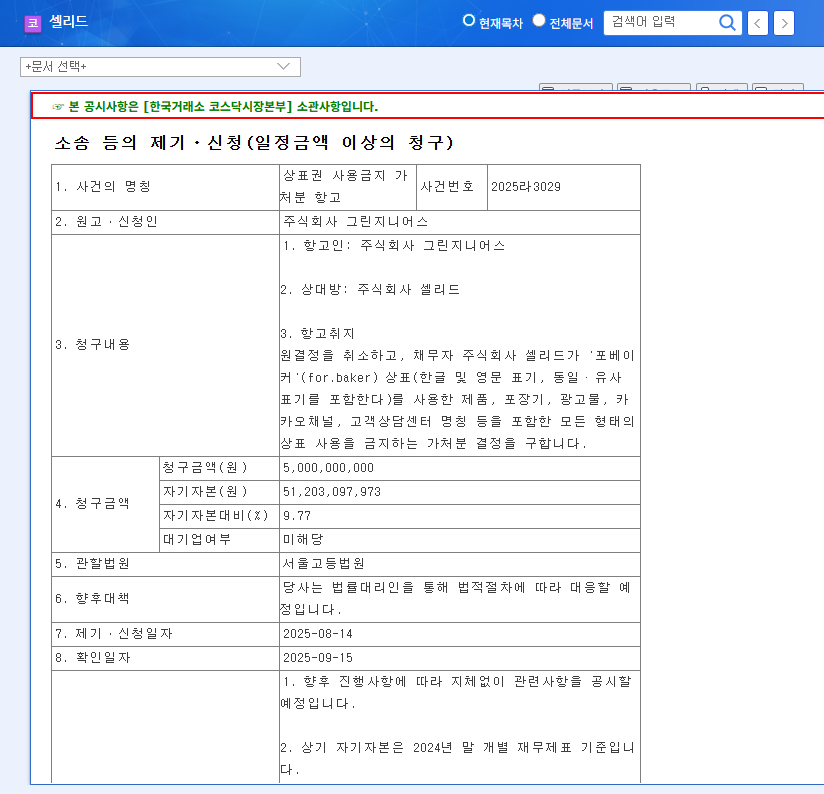Click the claim amount 5,000,000,000

click(x=328, y=468)
